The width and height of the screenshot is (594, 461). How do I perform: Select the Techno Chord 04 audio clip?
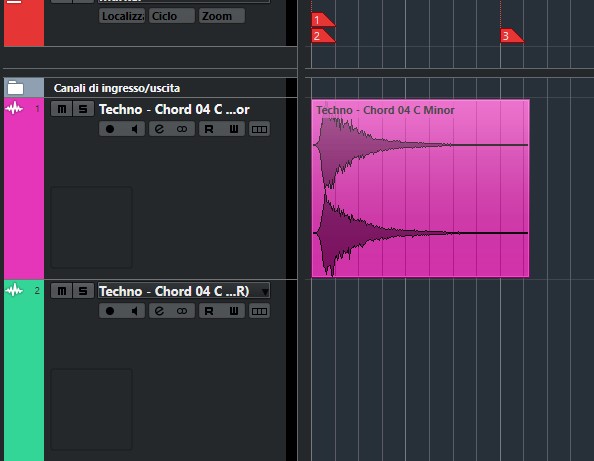point(420,188)
